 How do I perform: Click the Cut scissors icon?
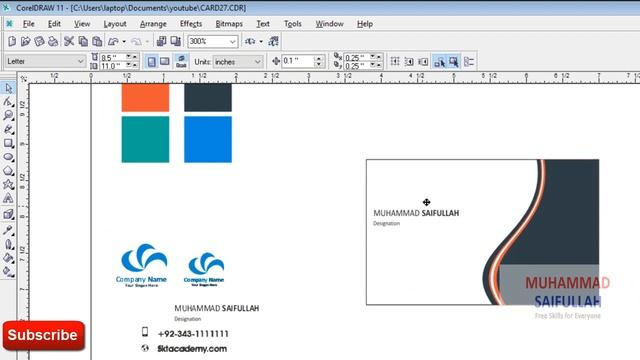(x=69, y=41)
